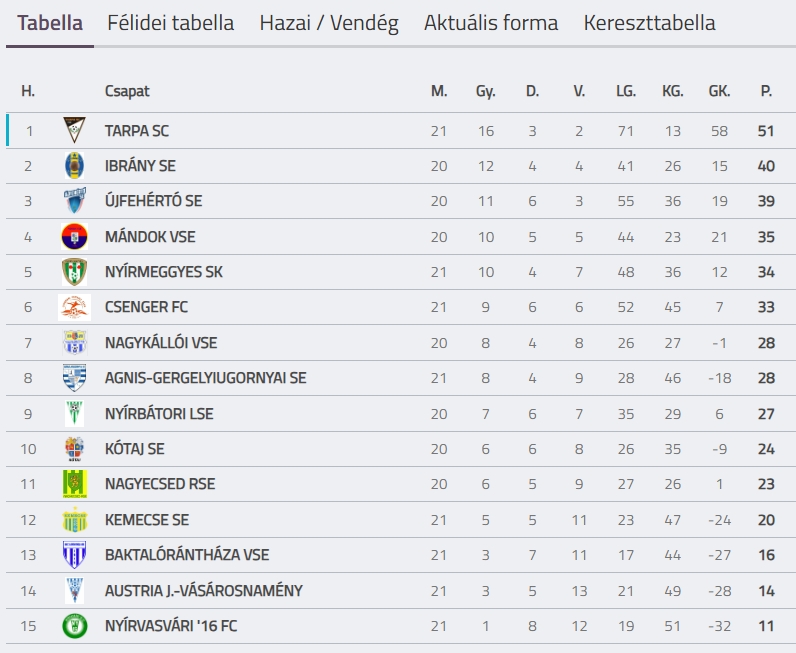
Task: Click the P. points column header
Action: pos(766,91)
